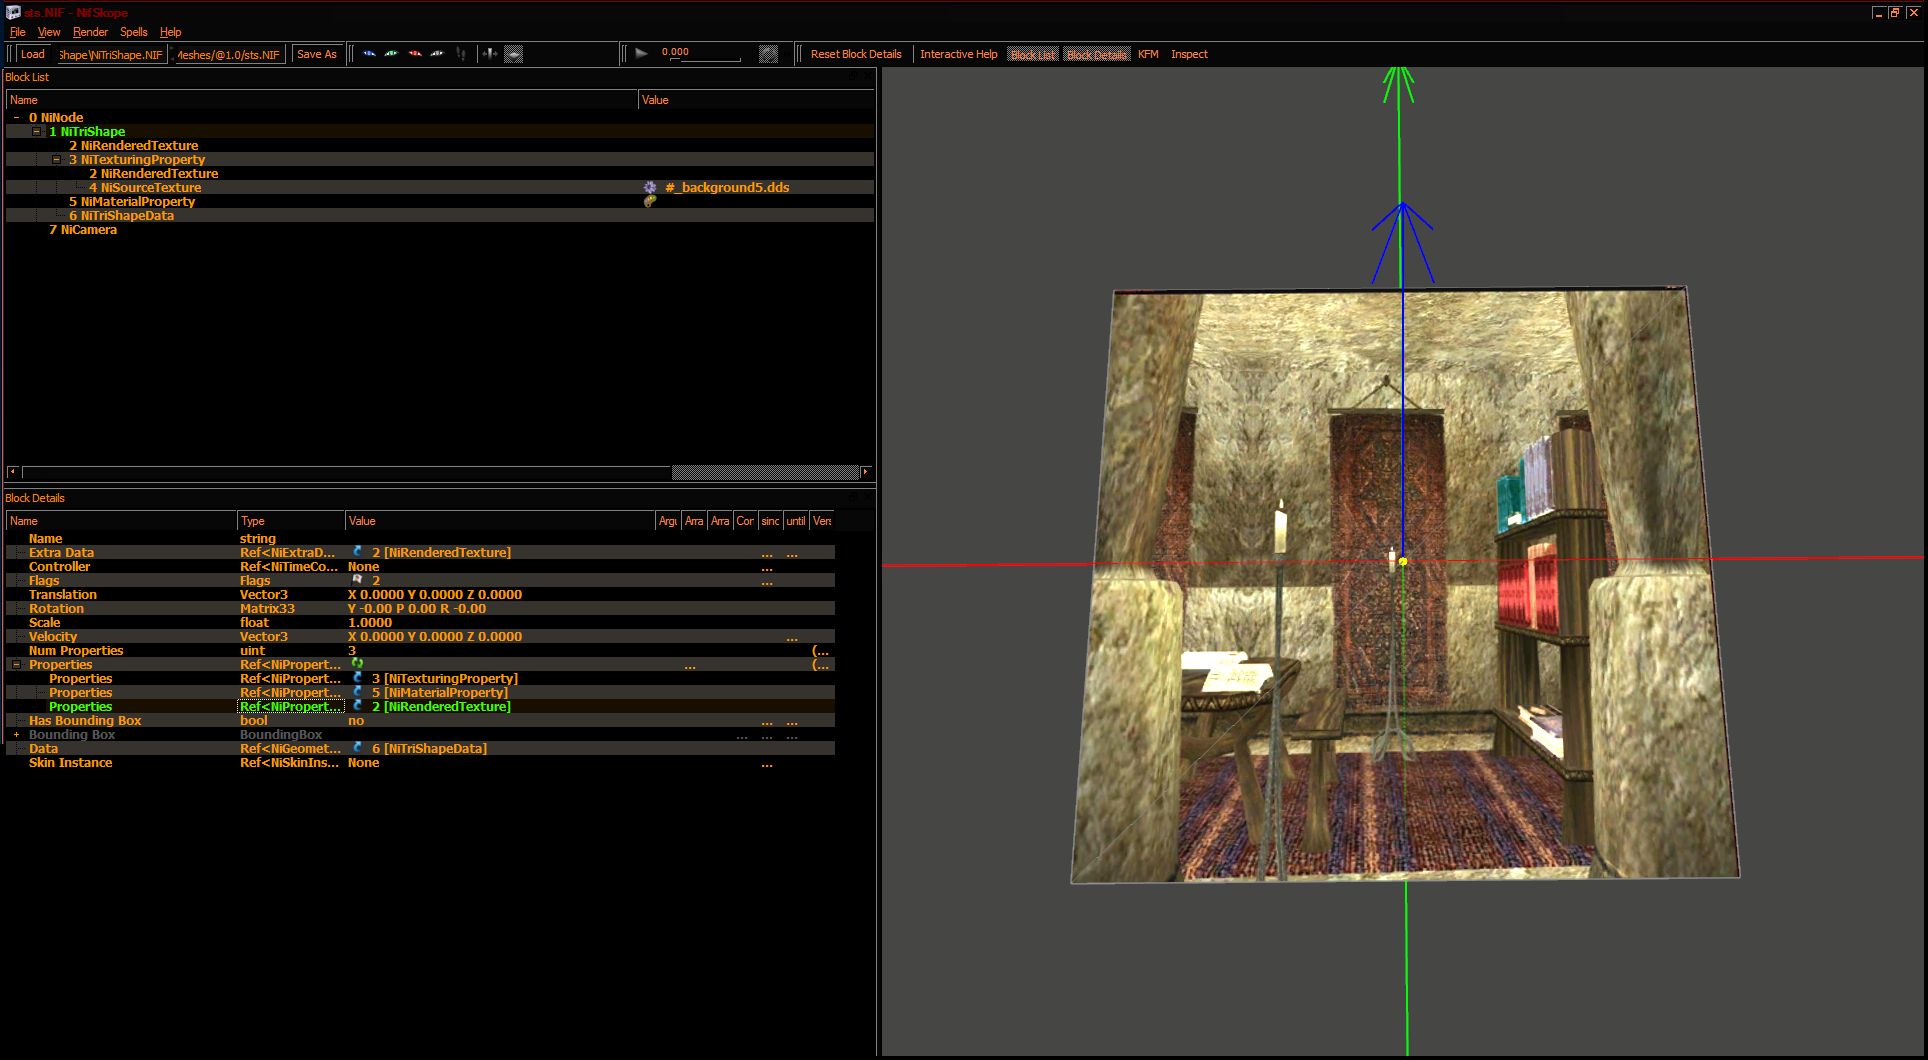
Task: Open the Help menu
Action: (x=171, y=32)
